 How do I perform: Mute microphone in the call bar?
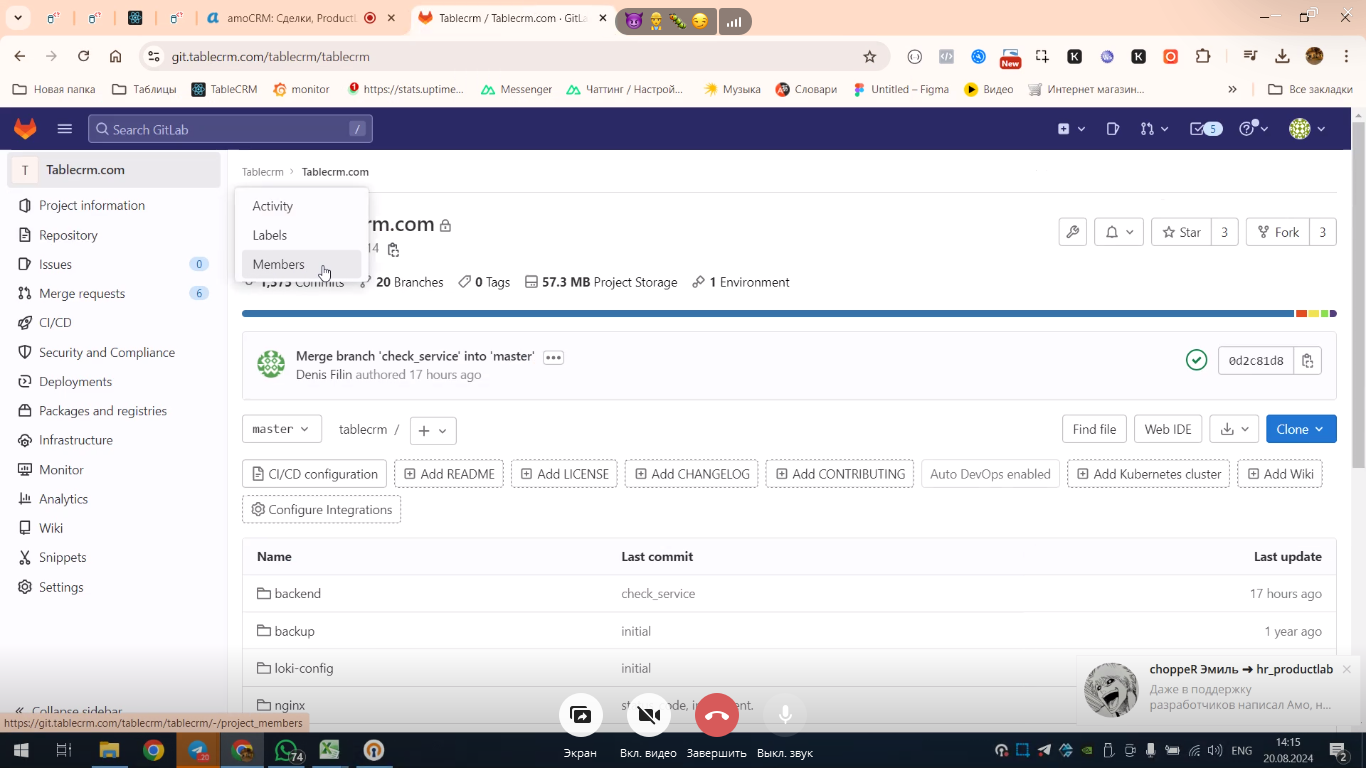[x=785, y=715]
